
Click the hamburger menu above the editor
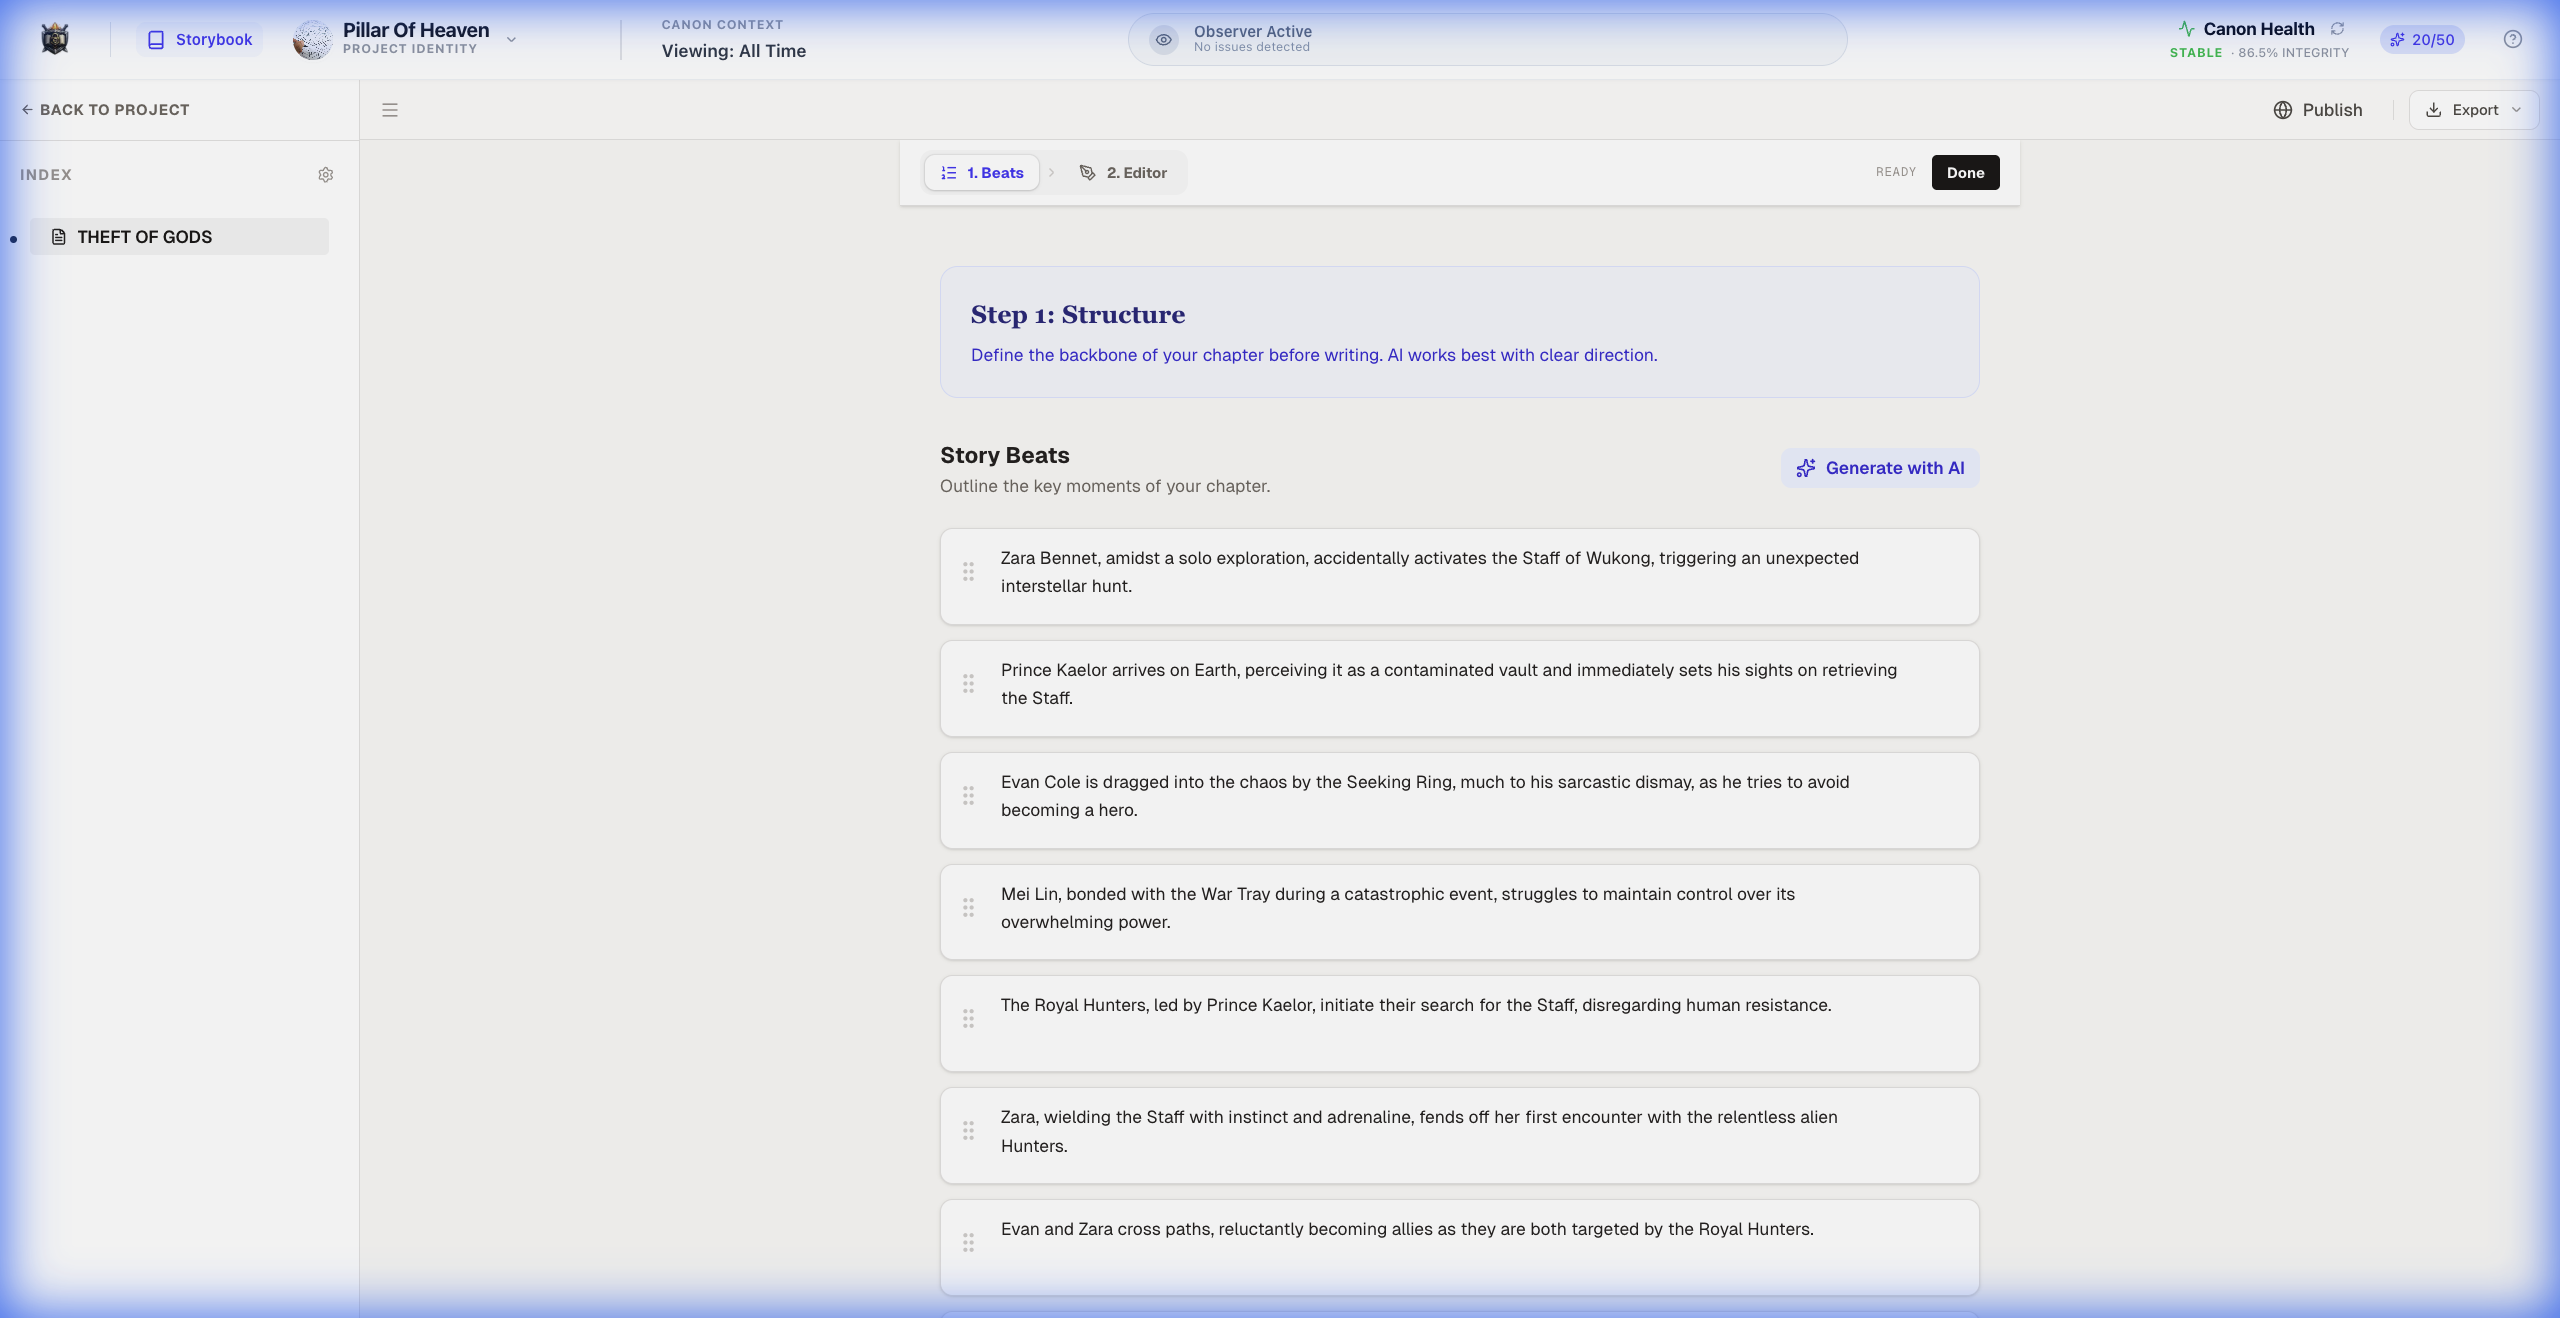(390, 110)
